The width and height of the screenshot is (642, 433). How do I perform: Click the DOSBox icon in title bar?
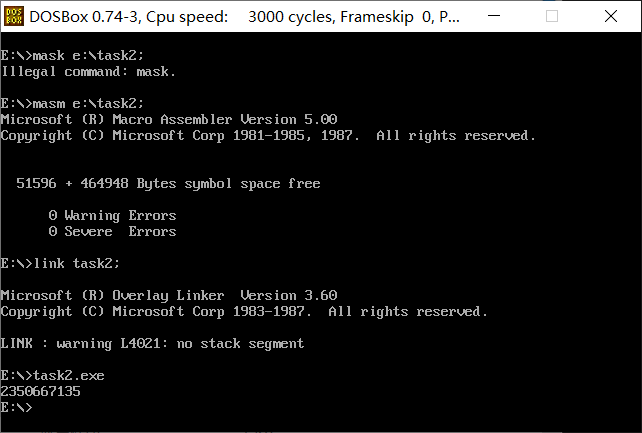[14, 16]
